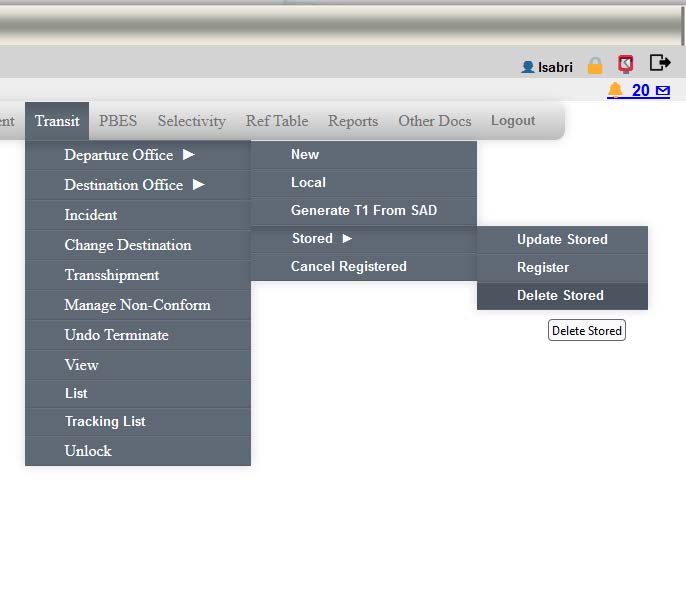This screenshot has width=686, height=593.
Task: Open the Tracking List item
Action: pyautogui.click(x=105, y=422)
